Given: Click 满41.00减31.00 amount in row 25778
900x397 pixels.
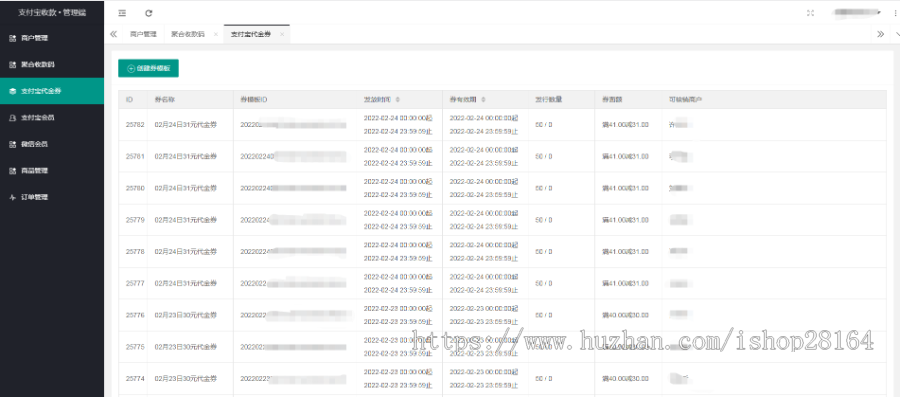Looking at the screenshot, I should [x=626, y=252].
